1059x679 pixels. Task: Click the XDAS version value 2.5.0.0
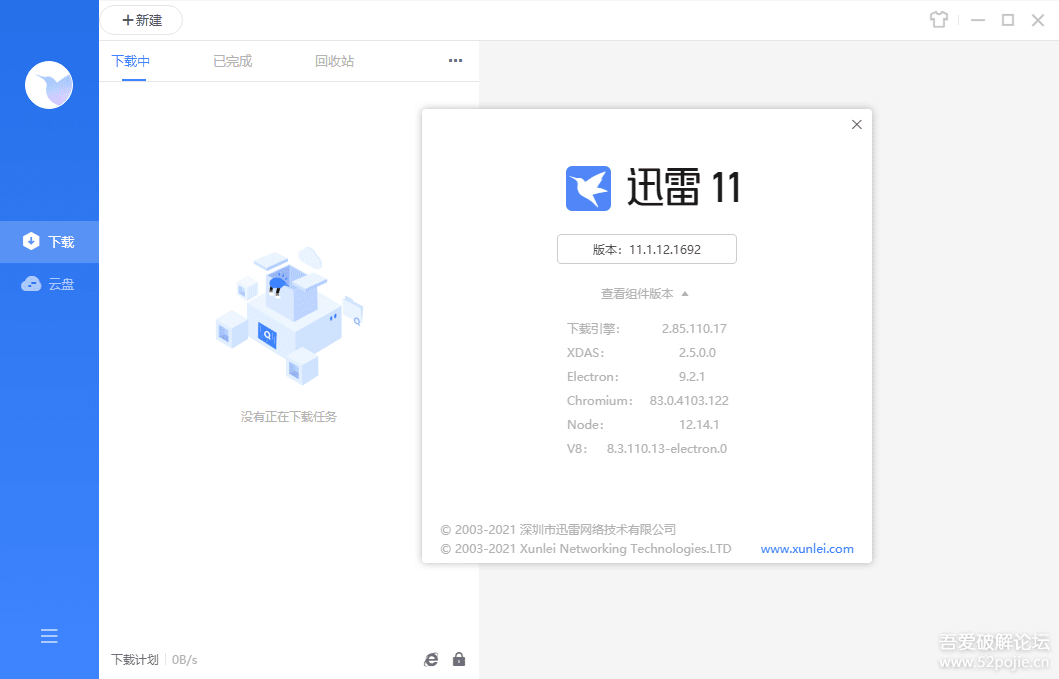pyautogui.click(x=697, y=353)
